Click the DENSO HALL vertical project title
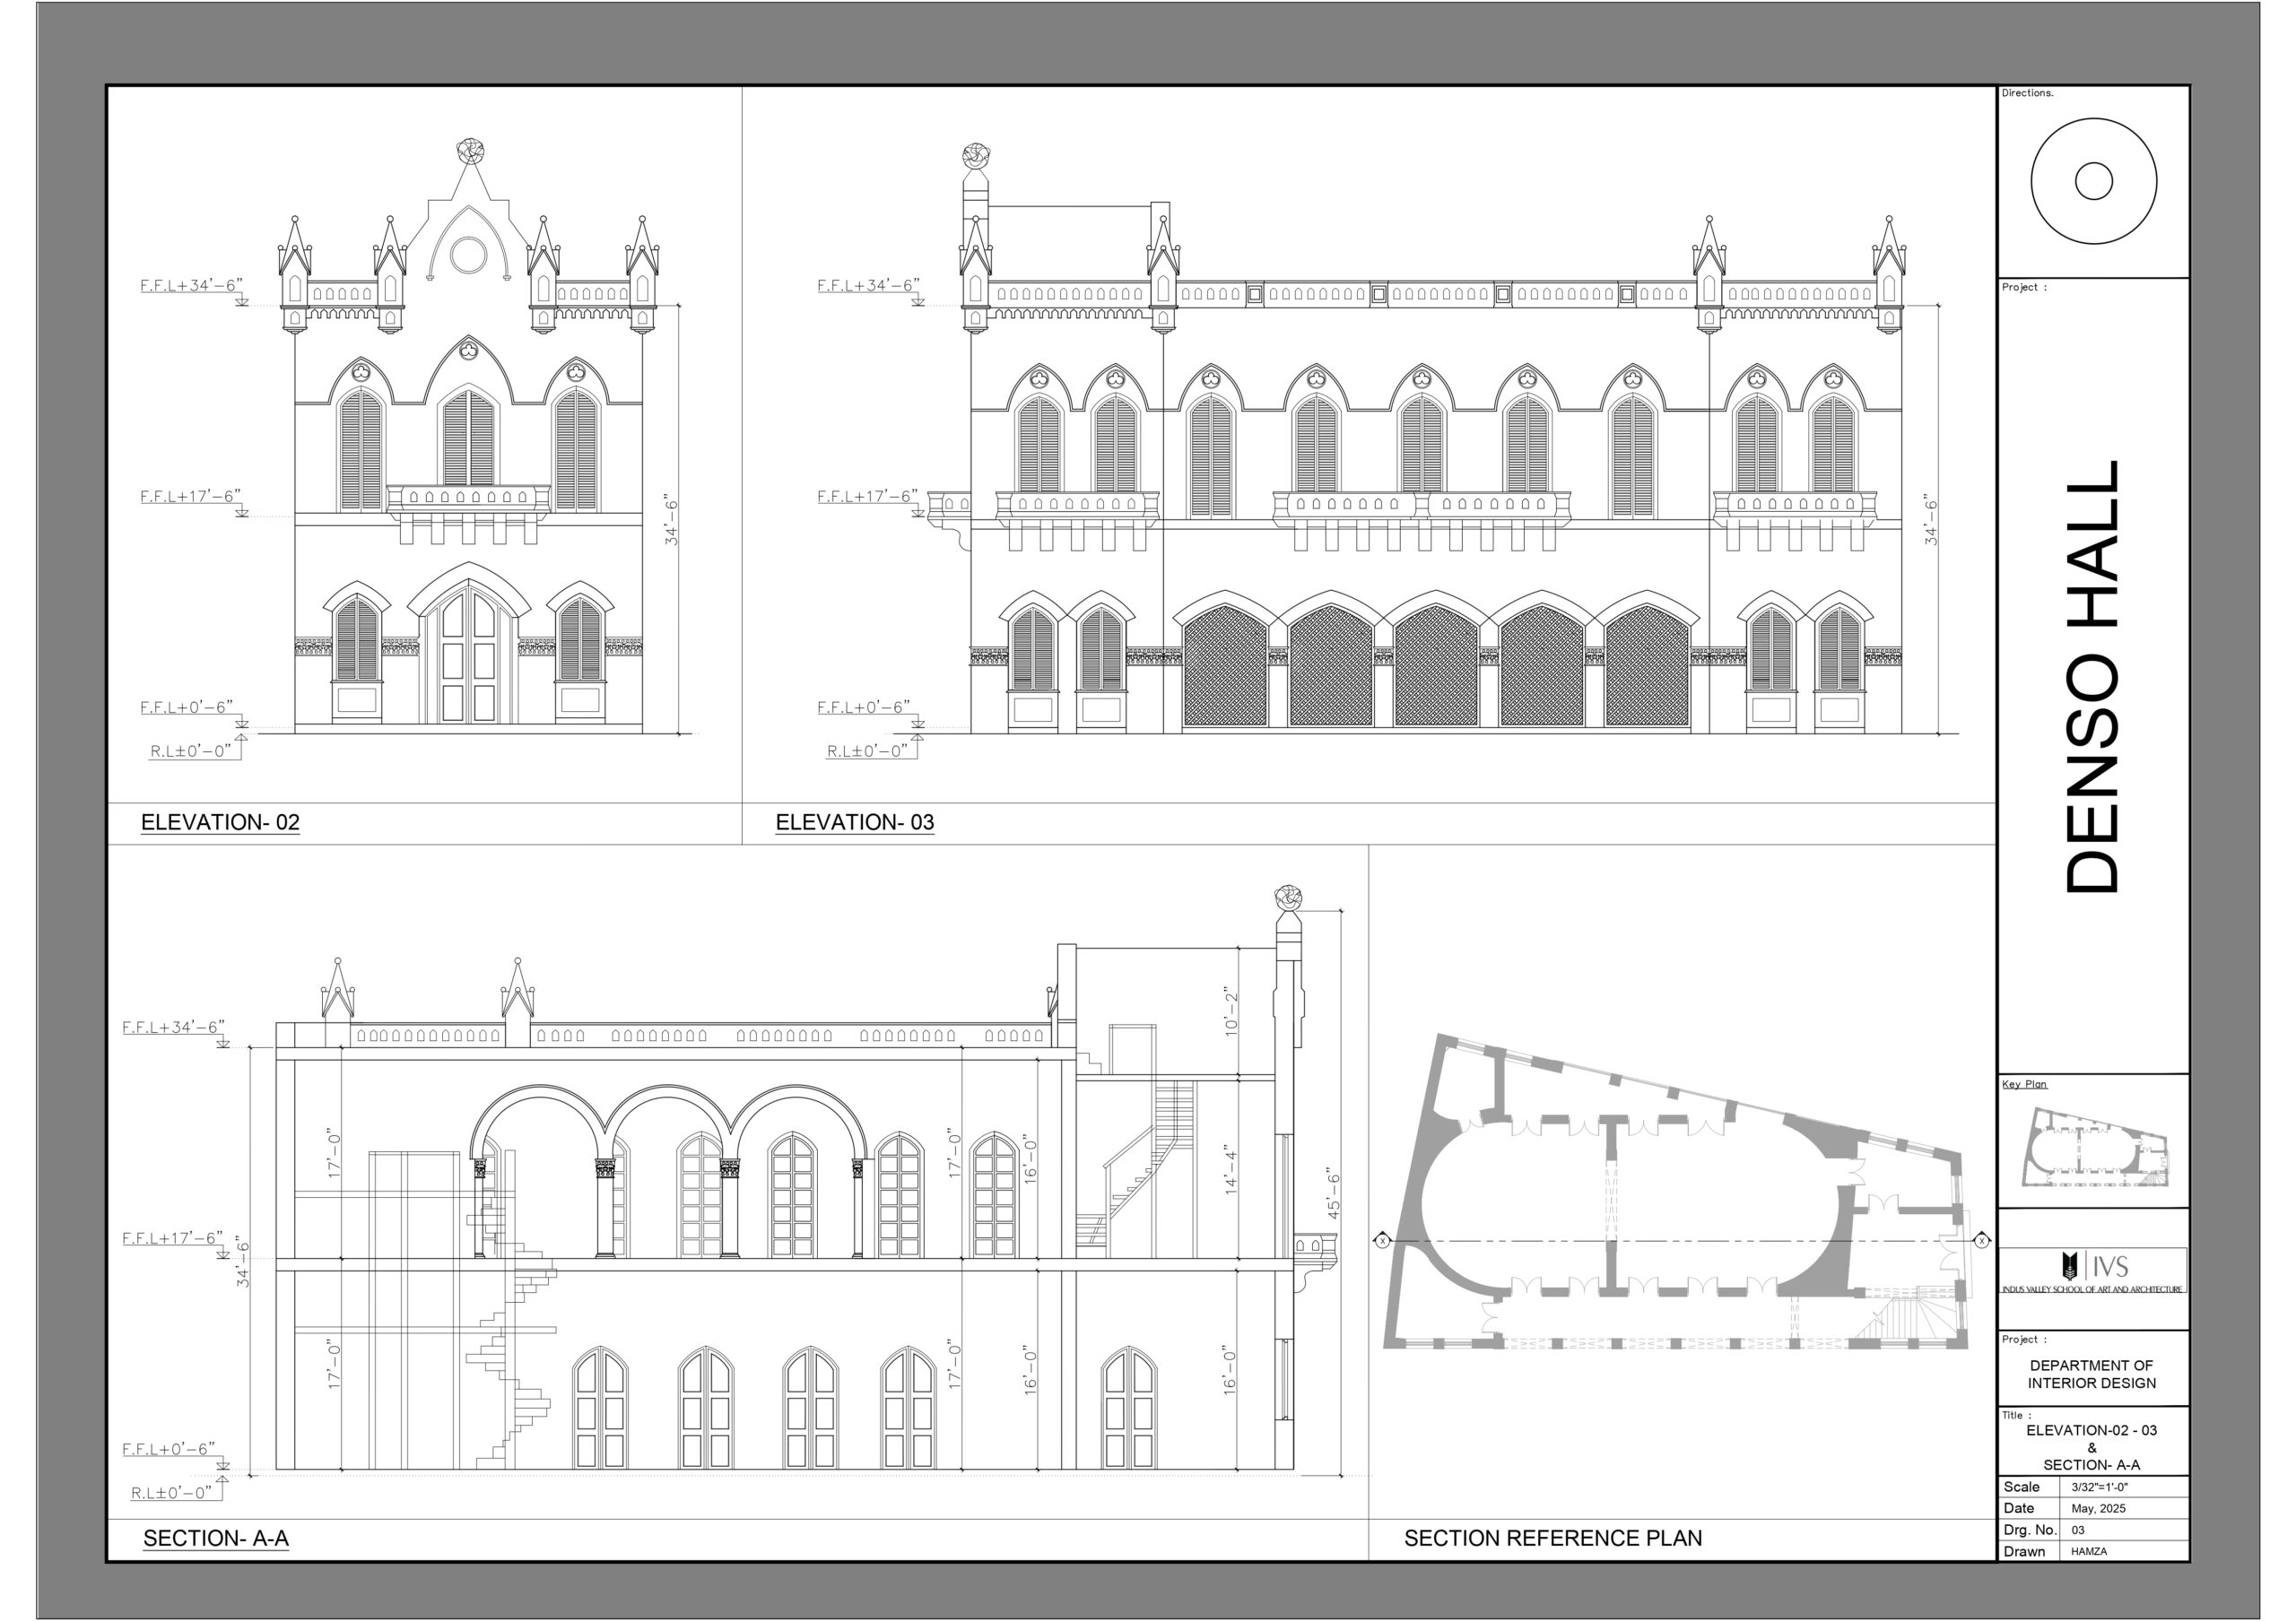 pos(2092,676)
